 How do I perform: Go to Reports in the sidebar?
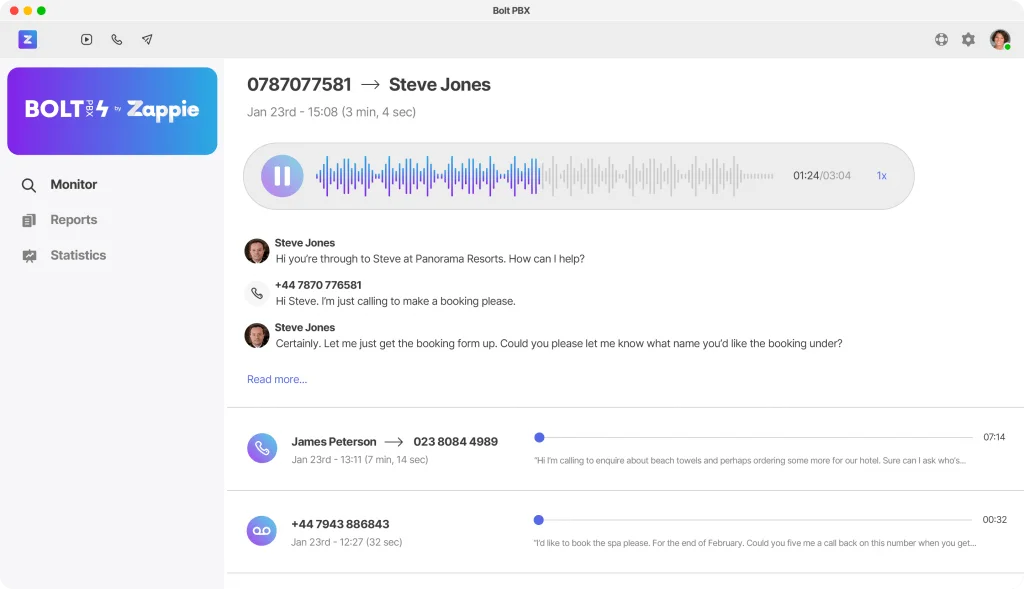pyautogui.click(x=74, y=220)
